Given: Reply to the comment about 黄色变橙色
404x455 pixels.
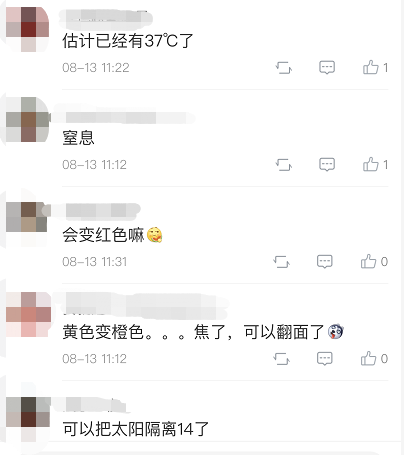Looking at the screenshot, I should coord(325,359).
